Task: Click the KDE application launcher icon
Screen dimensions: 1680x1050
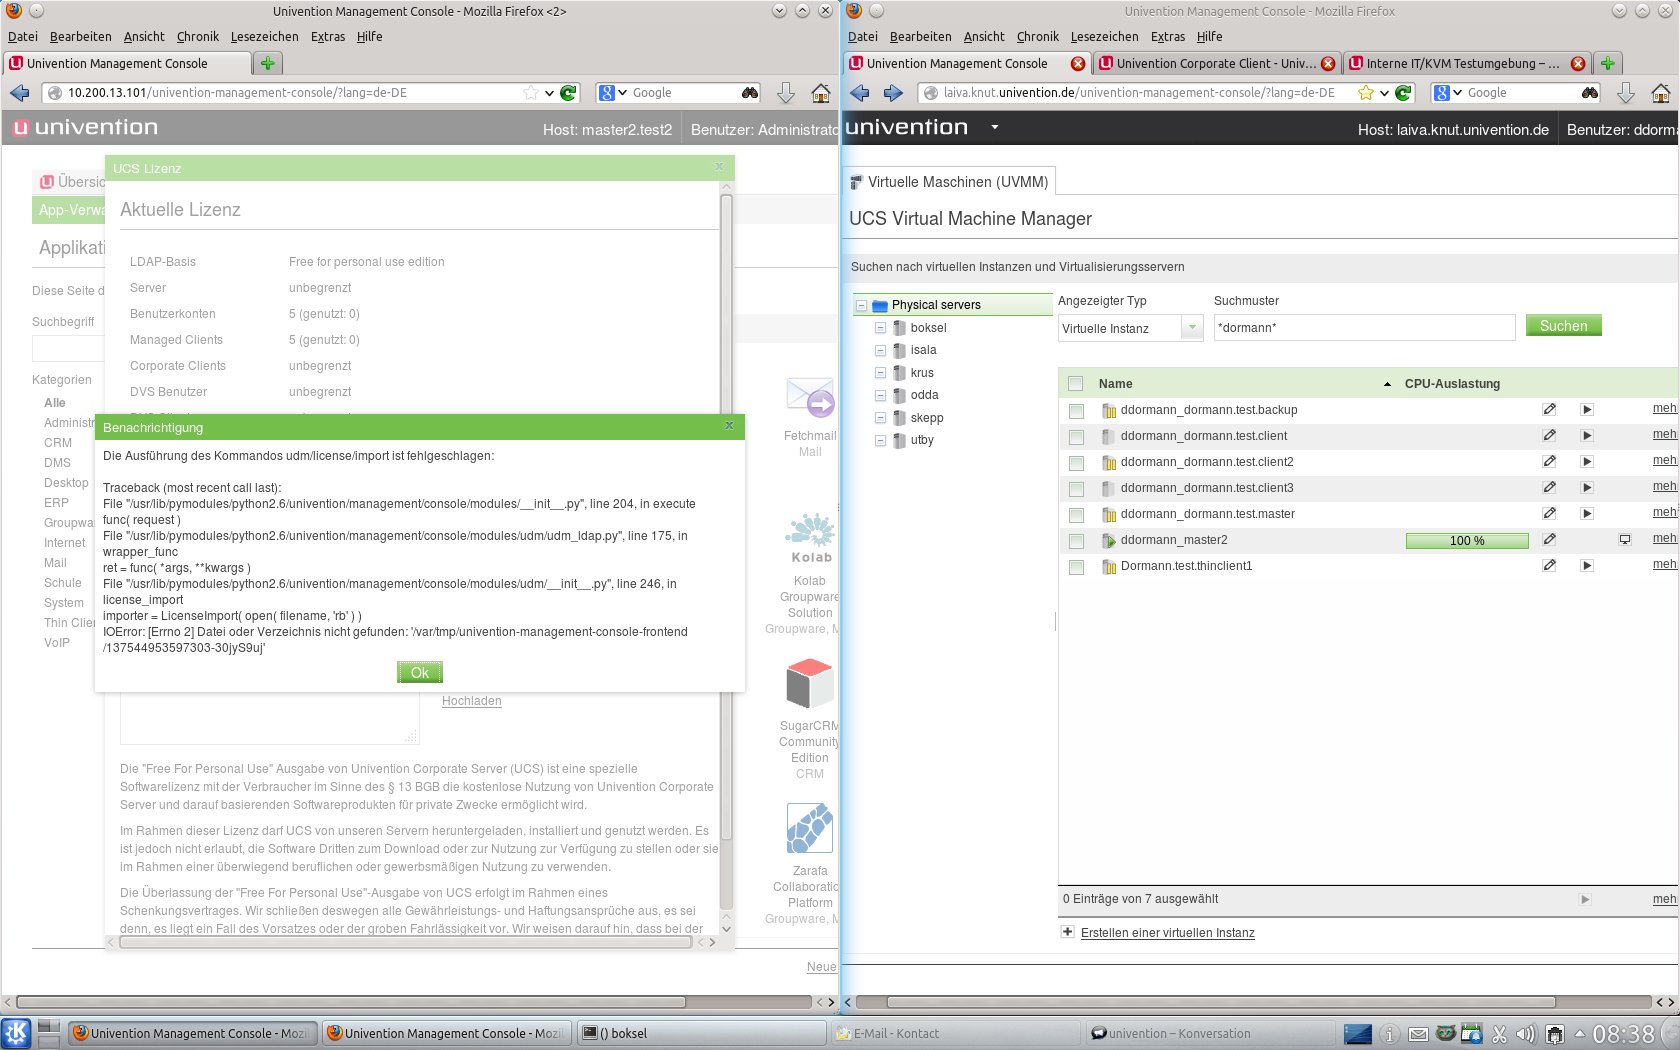Action: point(16,1033)
